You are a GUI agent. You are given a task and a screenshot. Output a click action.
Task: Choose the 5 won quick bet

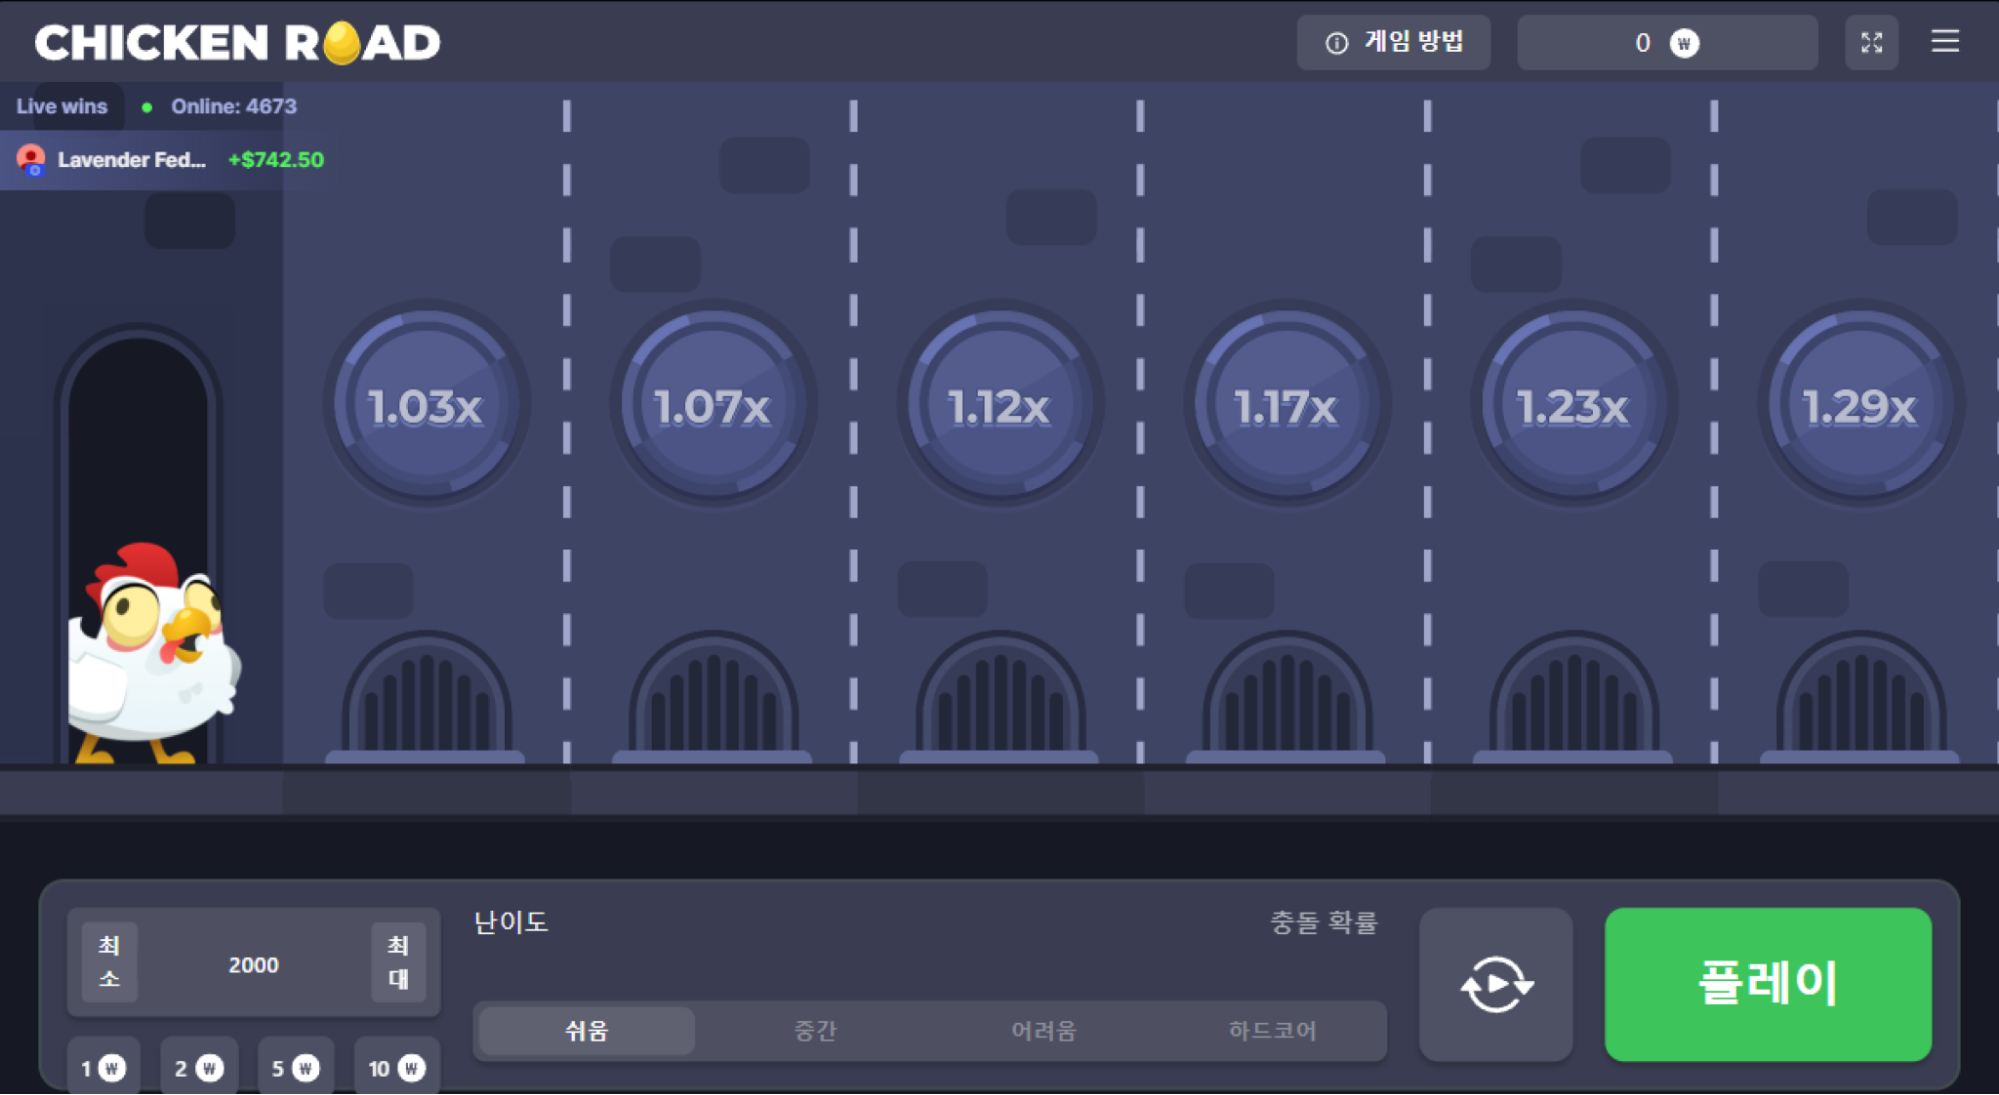click(x=296, y=1068)
